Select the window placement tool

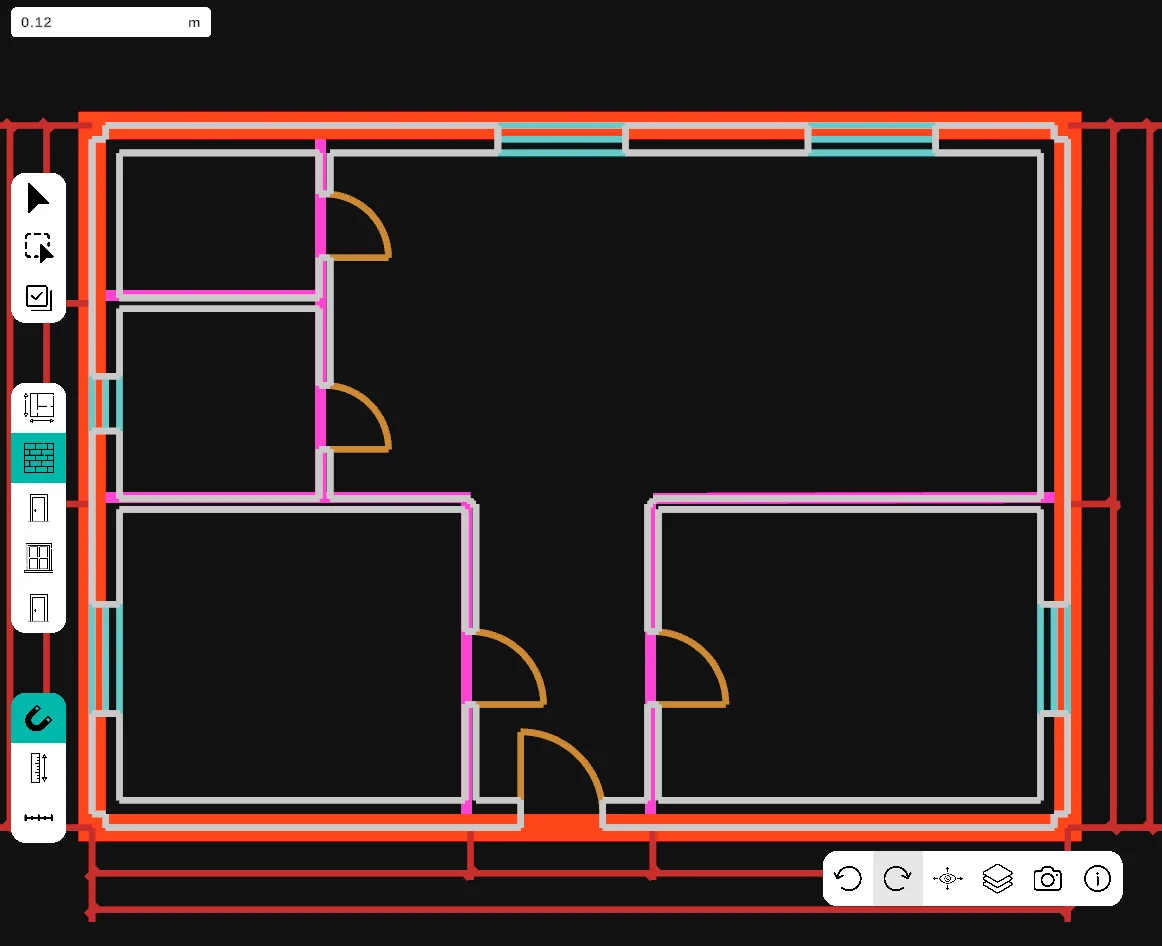[39, 558]
